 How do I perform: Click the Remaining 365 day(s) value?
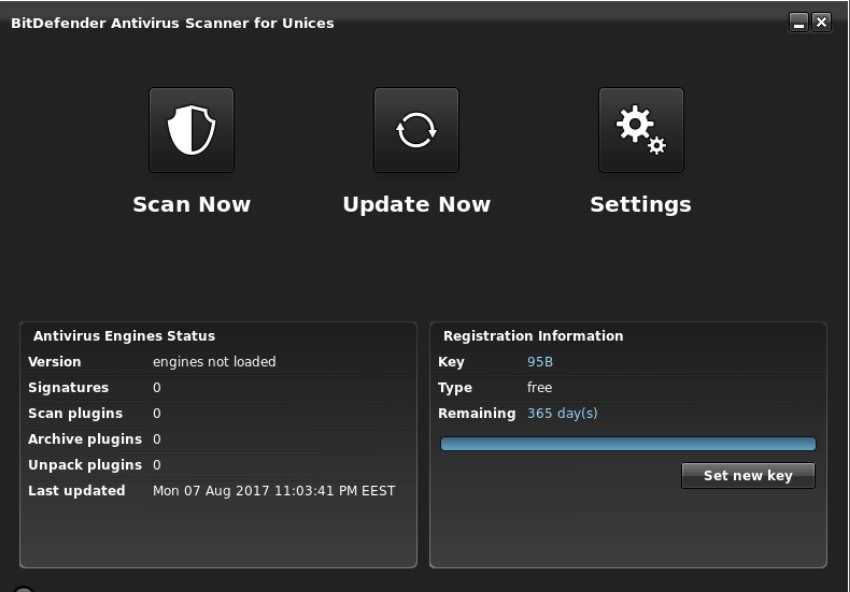[562, 413]
